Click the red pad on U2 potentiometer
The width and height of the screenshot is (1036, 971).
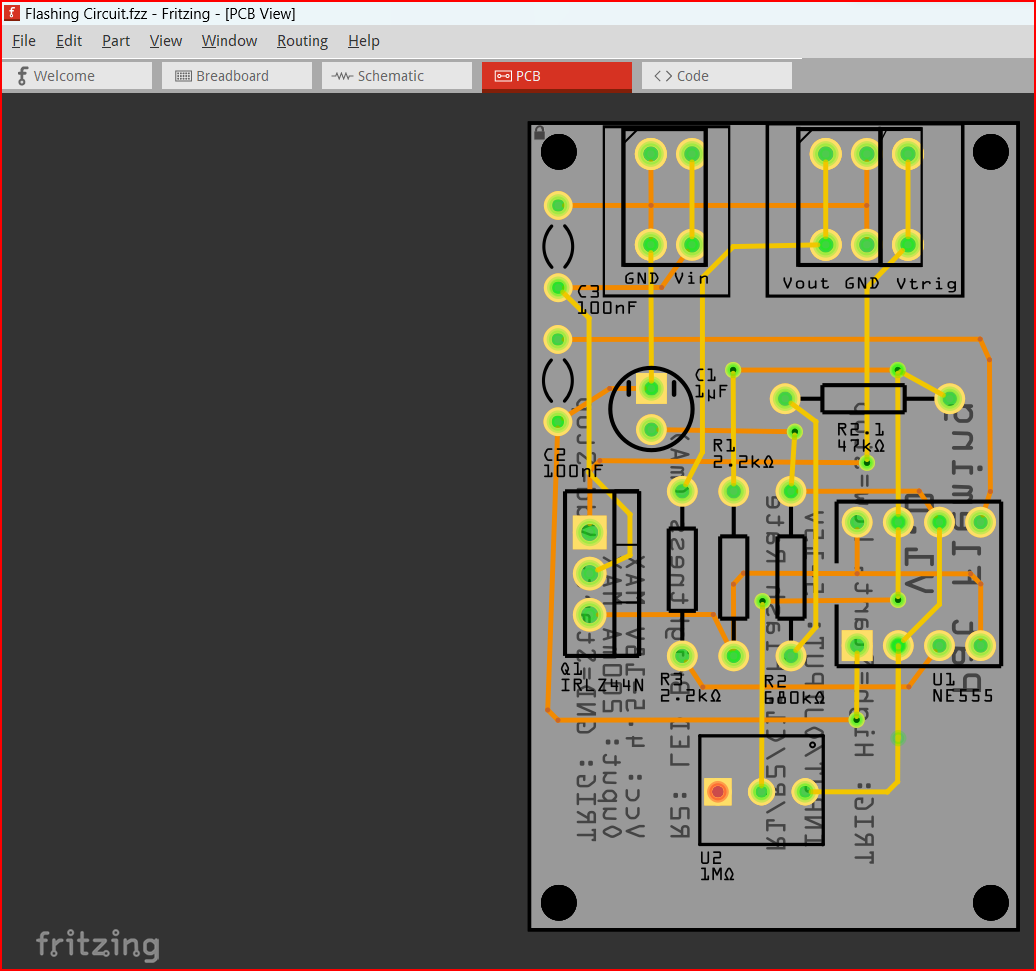(717, 792)
